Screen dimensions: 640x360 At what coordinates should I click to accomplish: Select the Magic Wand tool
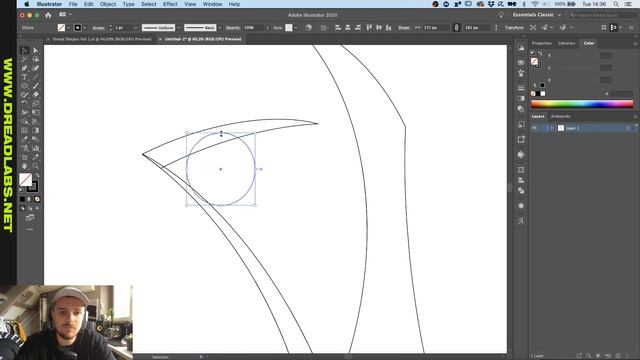[x=24, y=59]
